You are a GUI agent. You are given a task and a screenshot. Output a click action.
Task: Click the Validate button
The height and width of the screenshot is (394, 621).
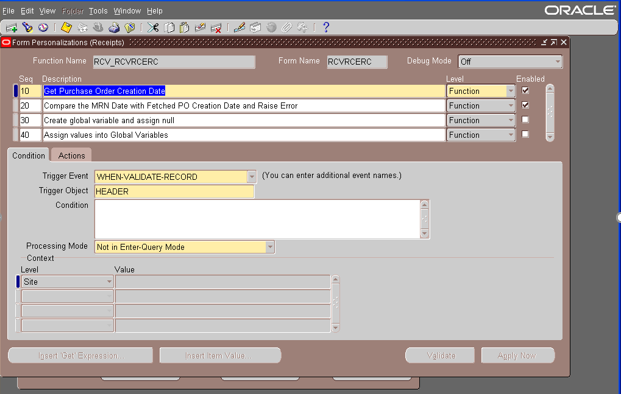(440, 356)
